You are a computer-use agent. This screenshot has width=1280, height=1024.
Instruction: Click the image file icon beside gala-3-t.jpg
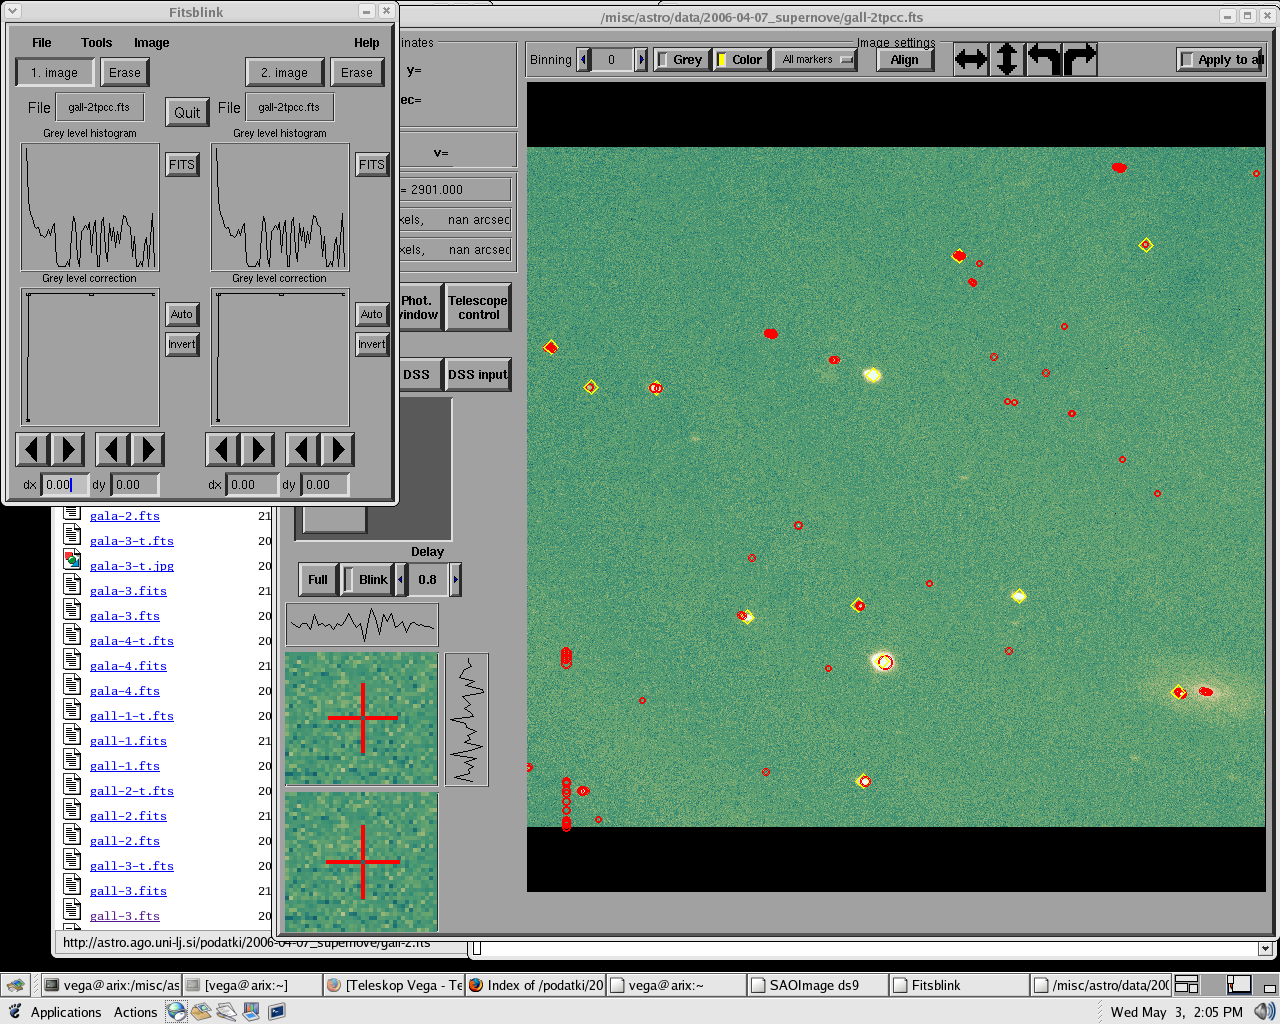(x=72, y=560)
